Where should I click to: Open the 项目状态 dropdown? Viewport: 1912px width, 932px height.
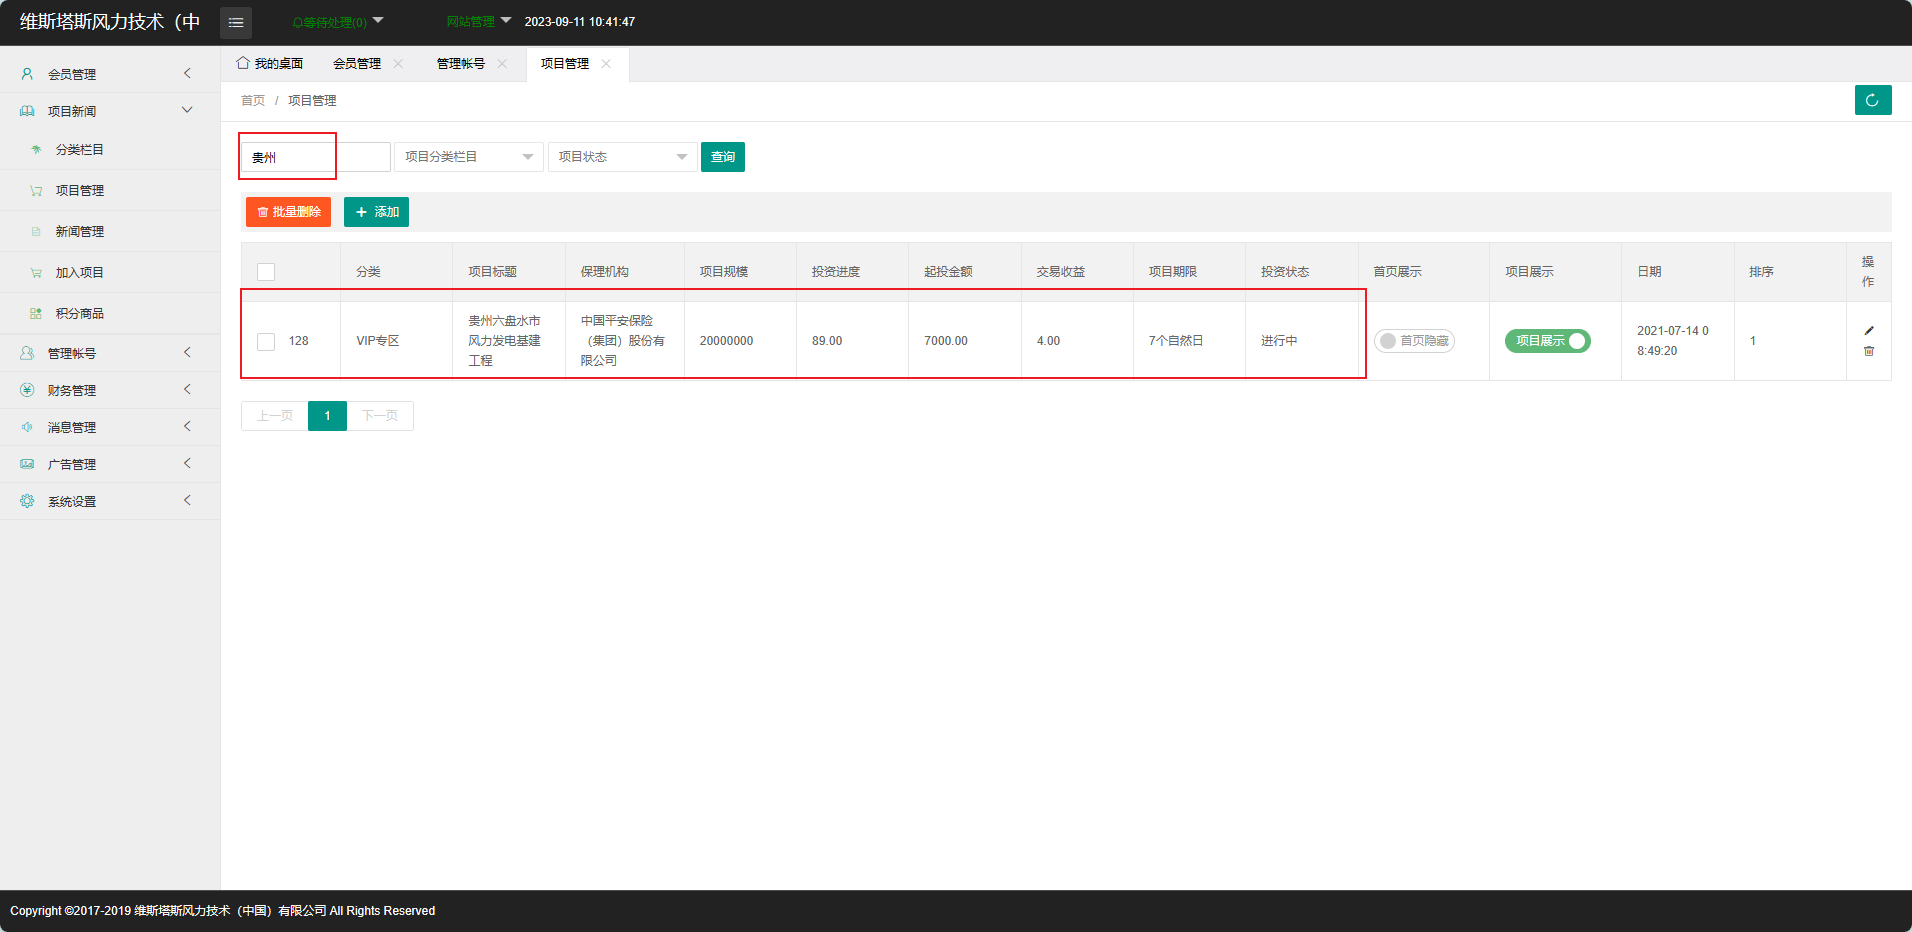[x=622, y=157]
